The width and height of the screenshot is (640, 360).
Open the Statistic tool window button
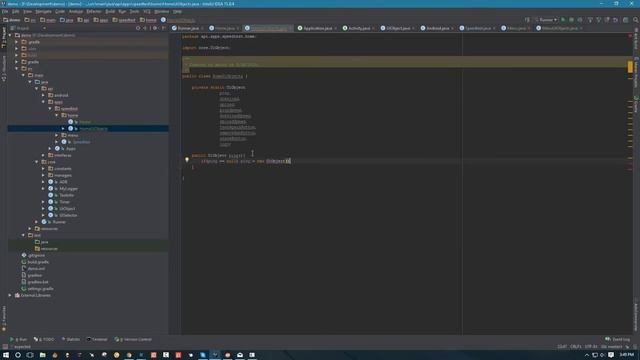click(71, 339)
